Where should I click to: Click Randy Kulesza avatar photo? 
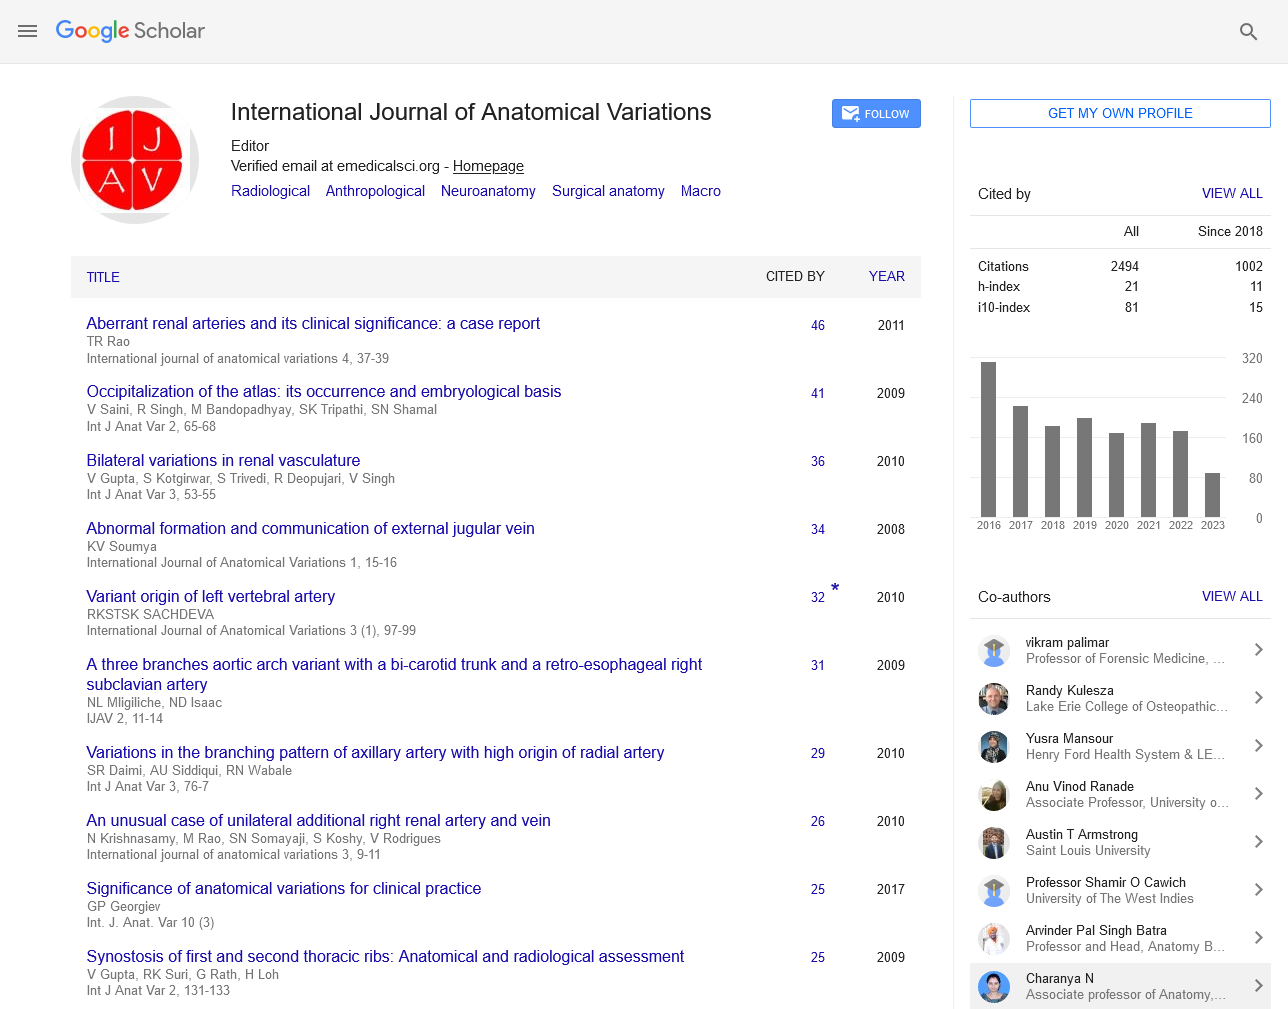click(x=994, y=699)
